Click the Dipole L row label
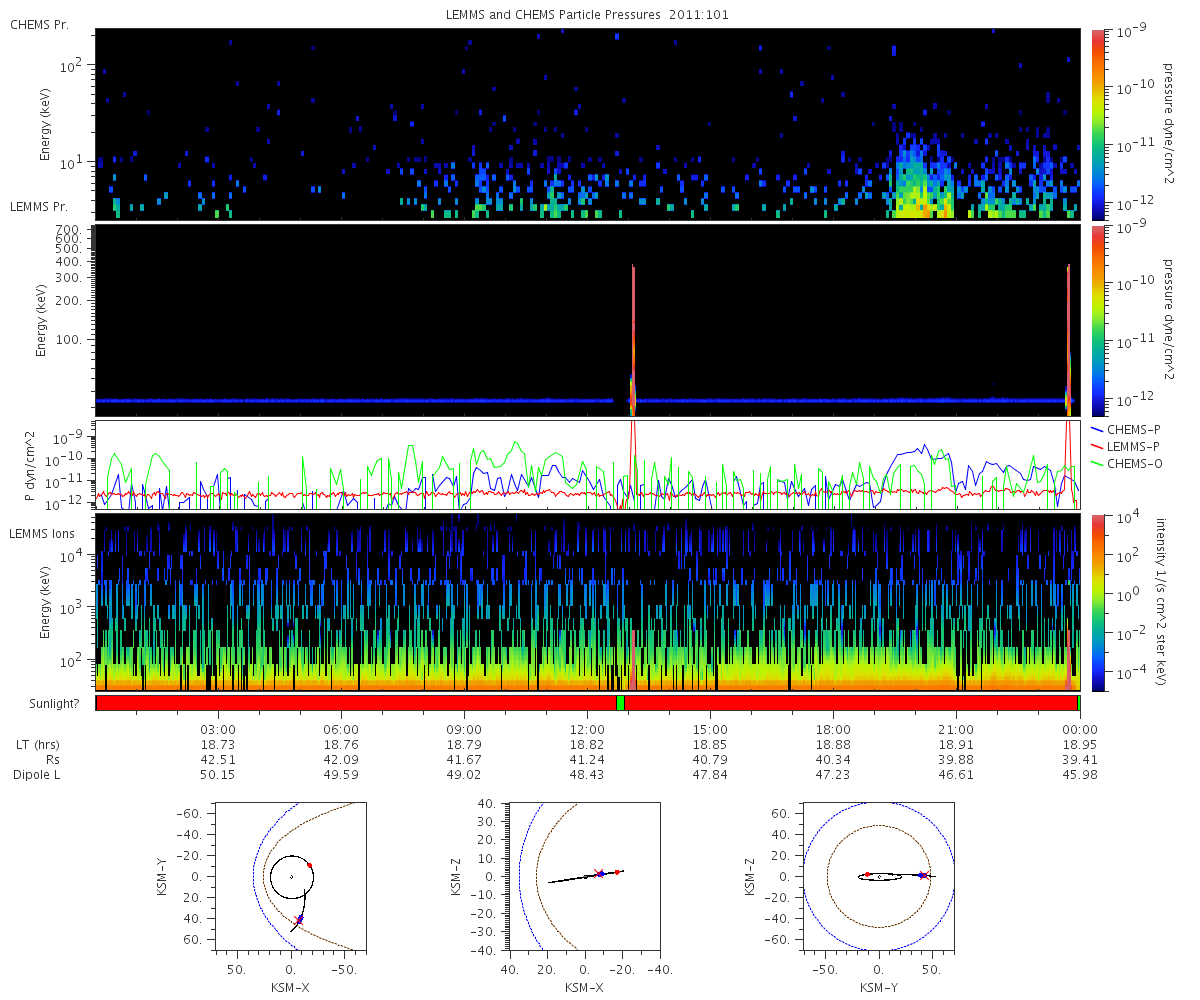 pos(39,775)
